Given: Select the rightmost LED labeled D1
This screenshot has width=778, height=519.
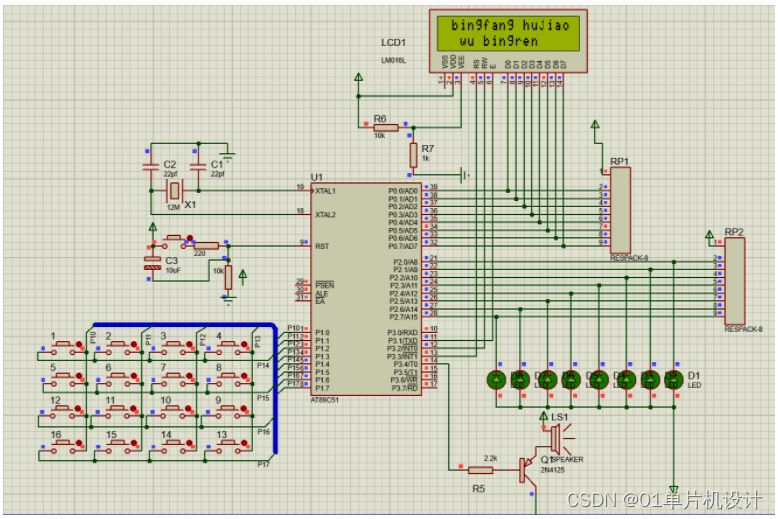Looking at the screenshot, I should pyautogui.click(x=673, y=380).
